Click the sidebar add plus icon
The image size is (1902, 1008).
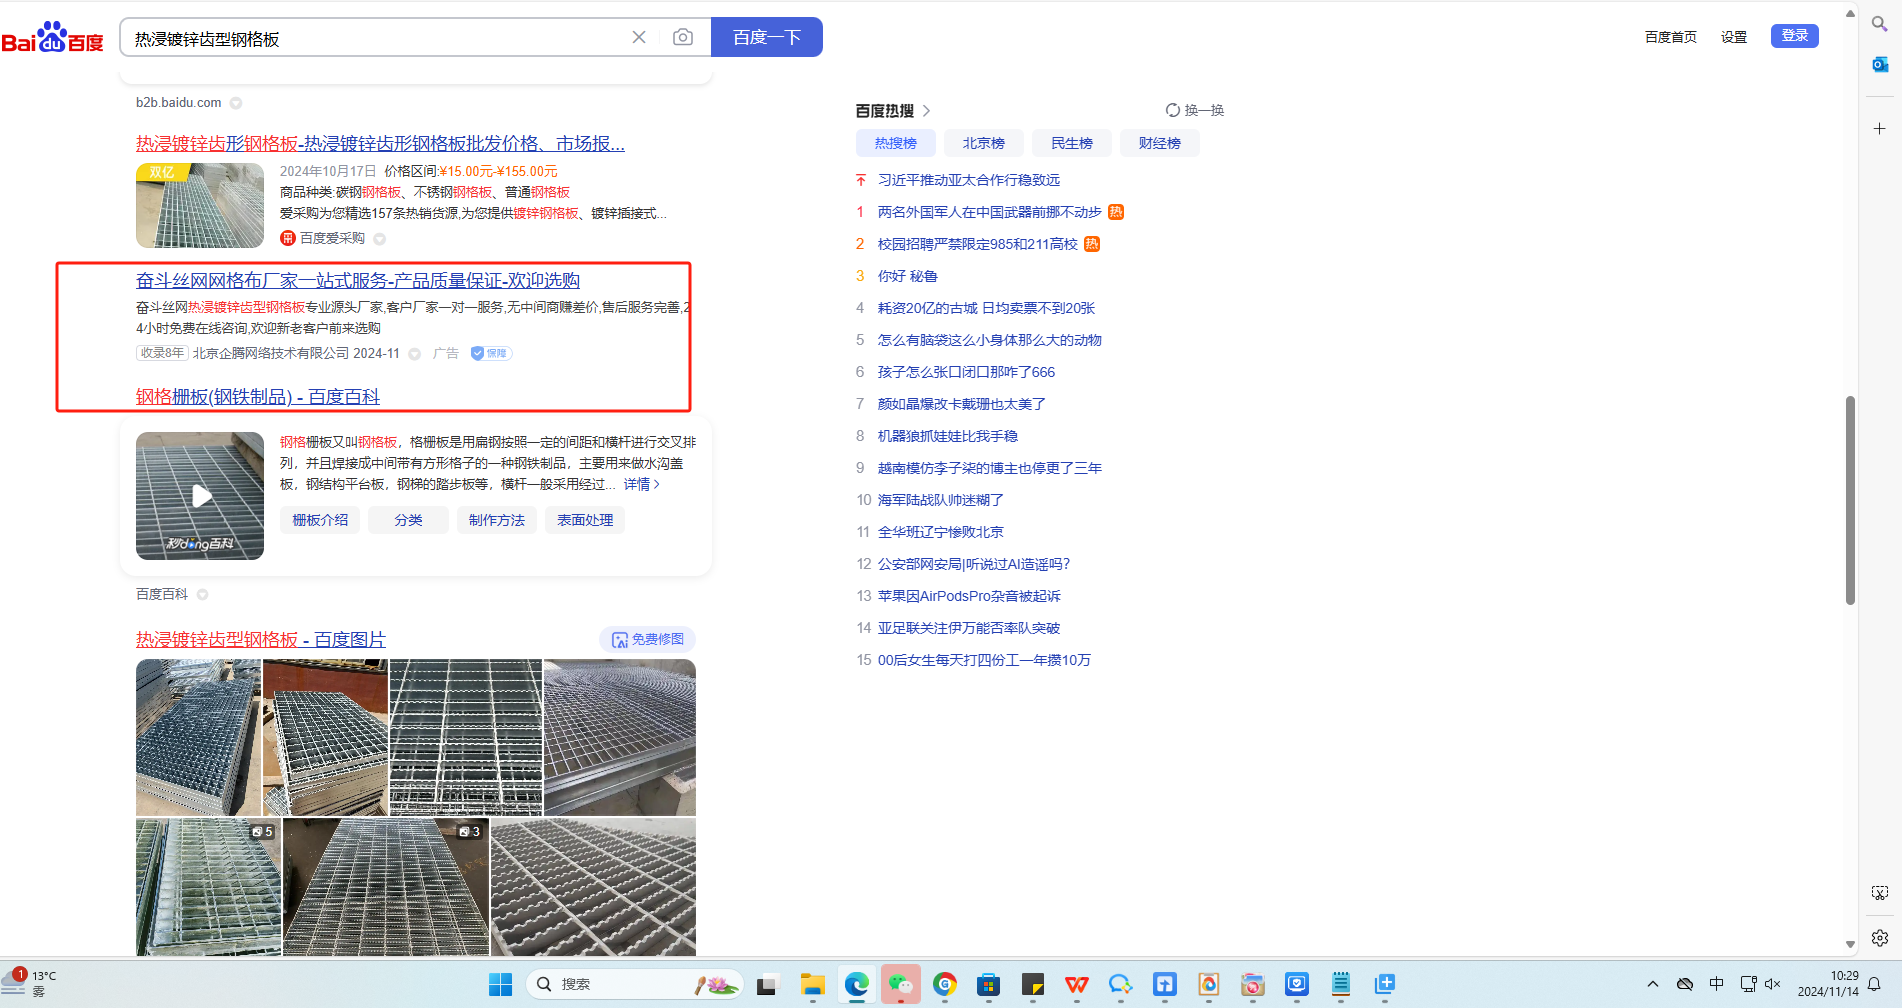point(1880,128)
